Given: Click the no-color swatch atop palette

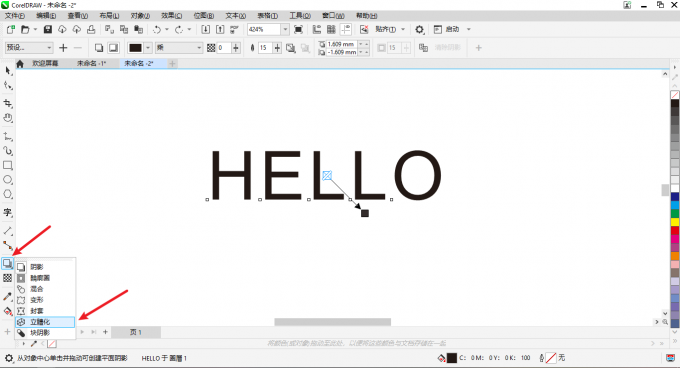Looking at the screenshot, I should 675,94.
